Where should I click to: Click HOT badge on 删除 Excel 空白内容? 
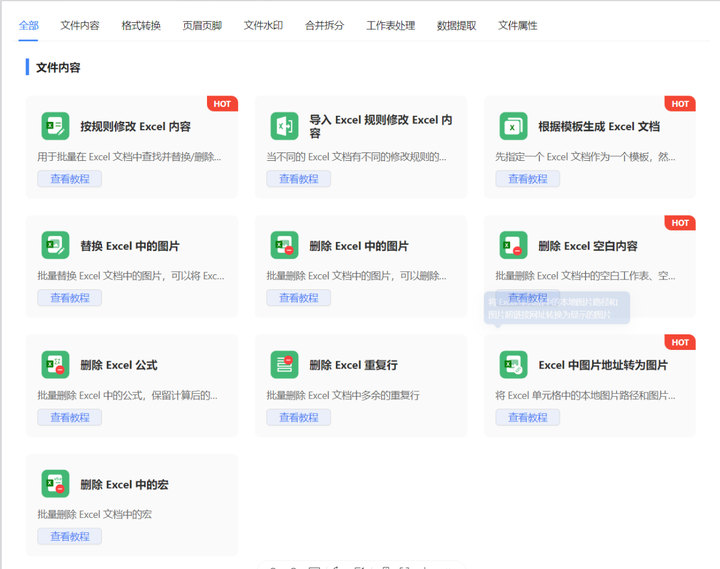tap(680, 223)
